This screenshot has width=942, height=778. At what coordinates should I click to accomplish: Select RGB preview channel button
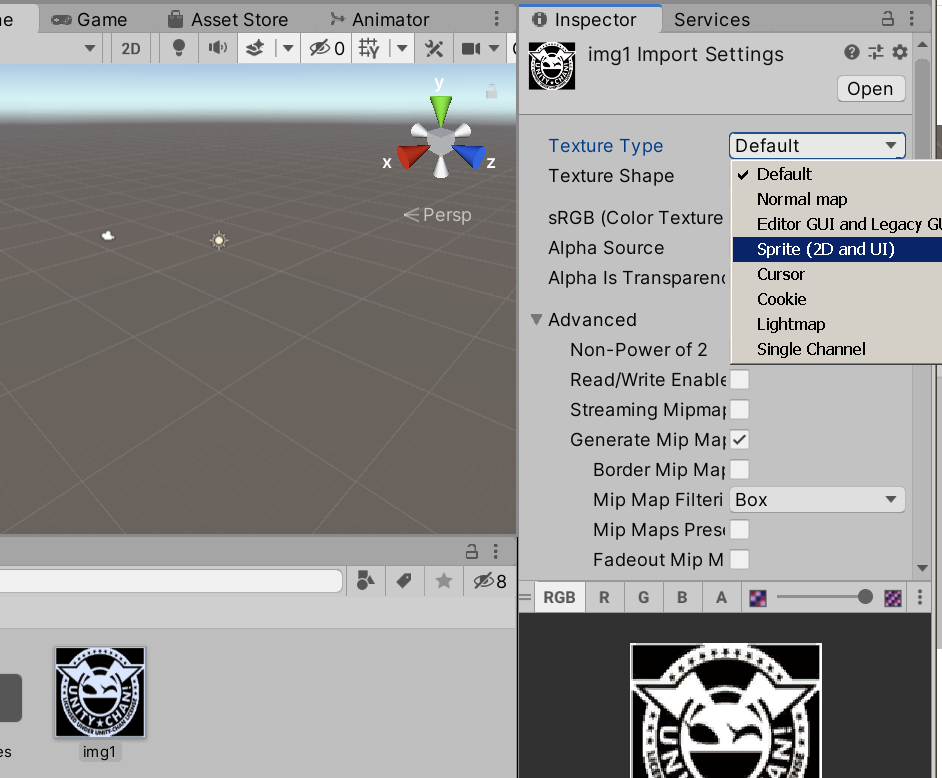559,597
